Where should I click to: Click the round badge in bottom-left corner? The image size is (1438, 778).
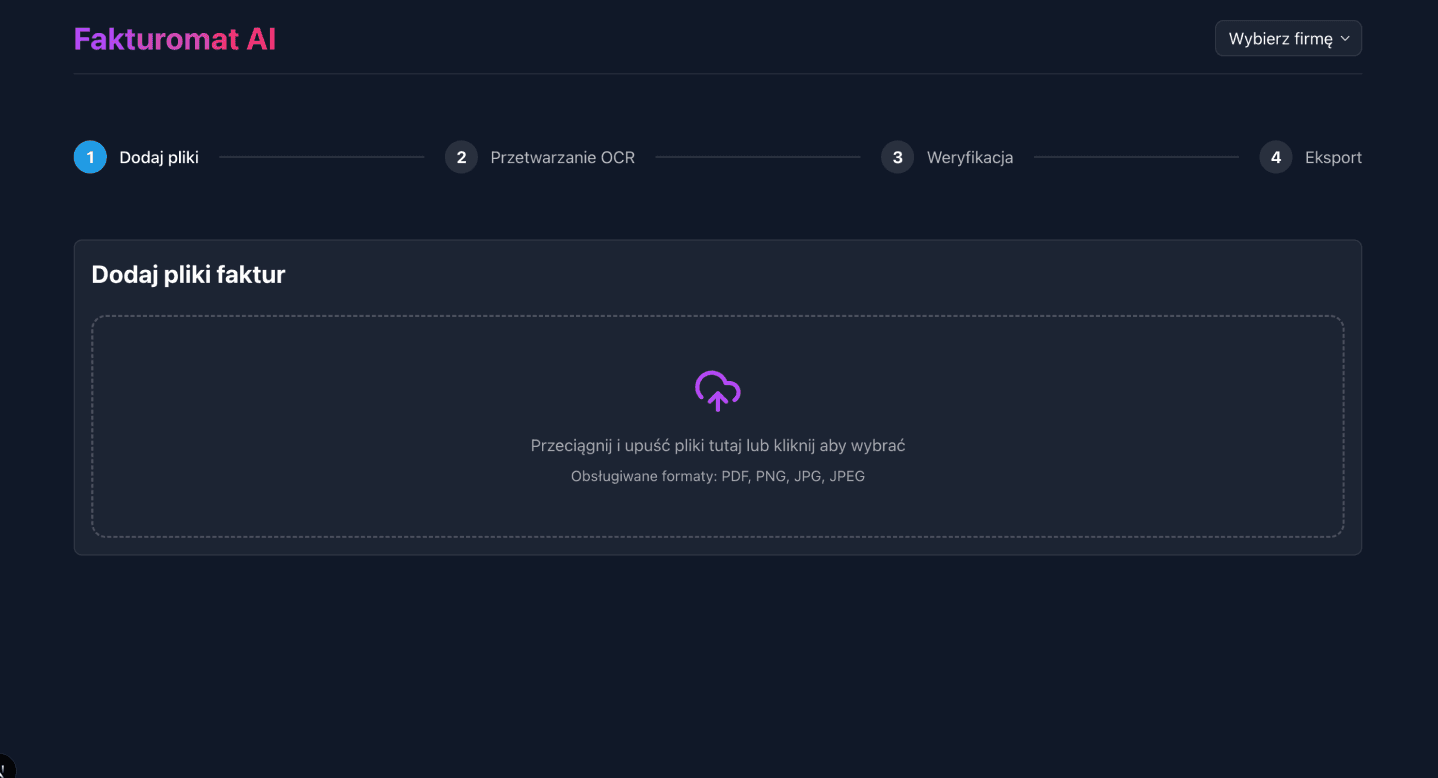click(x=4, y=767)
